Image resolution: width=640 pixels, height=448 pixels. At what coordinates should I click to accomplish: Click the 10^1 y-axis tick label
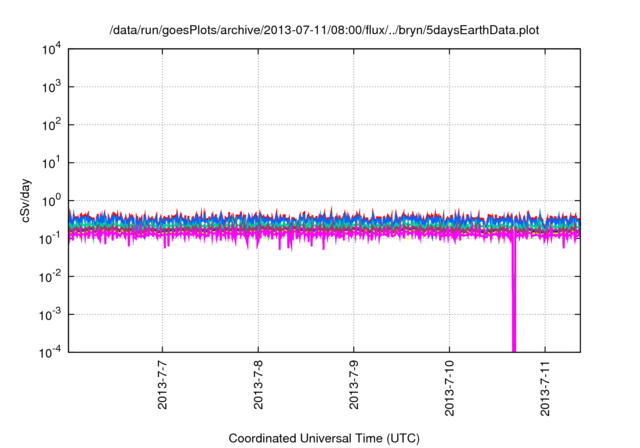point(51,163)
